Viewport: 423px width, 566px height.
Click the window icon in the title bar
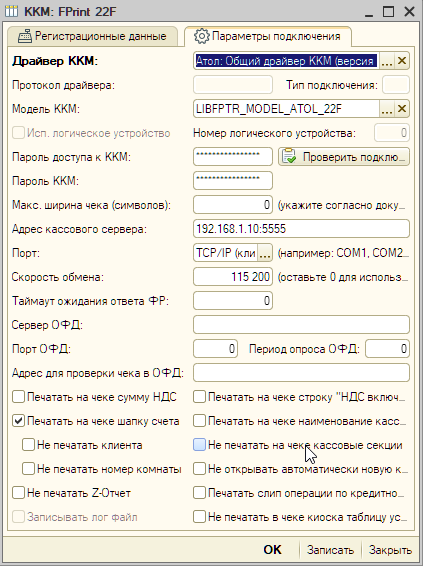12,11
